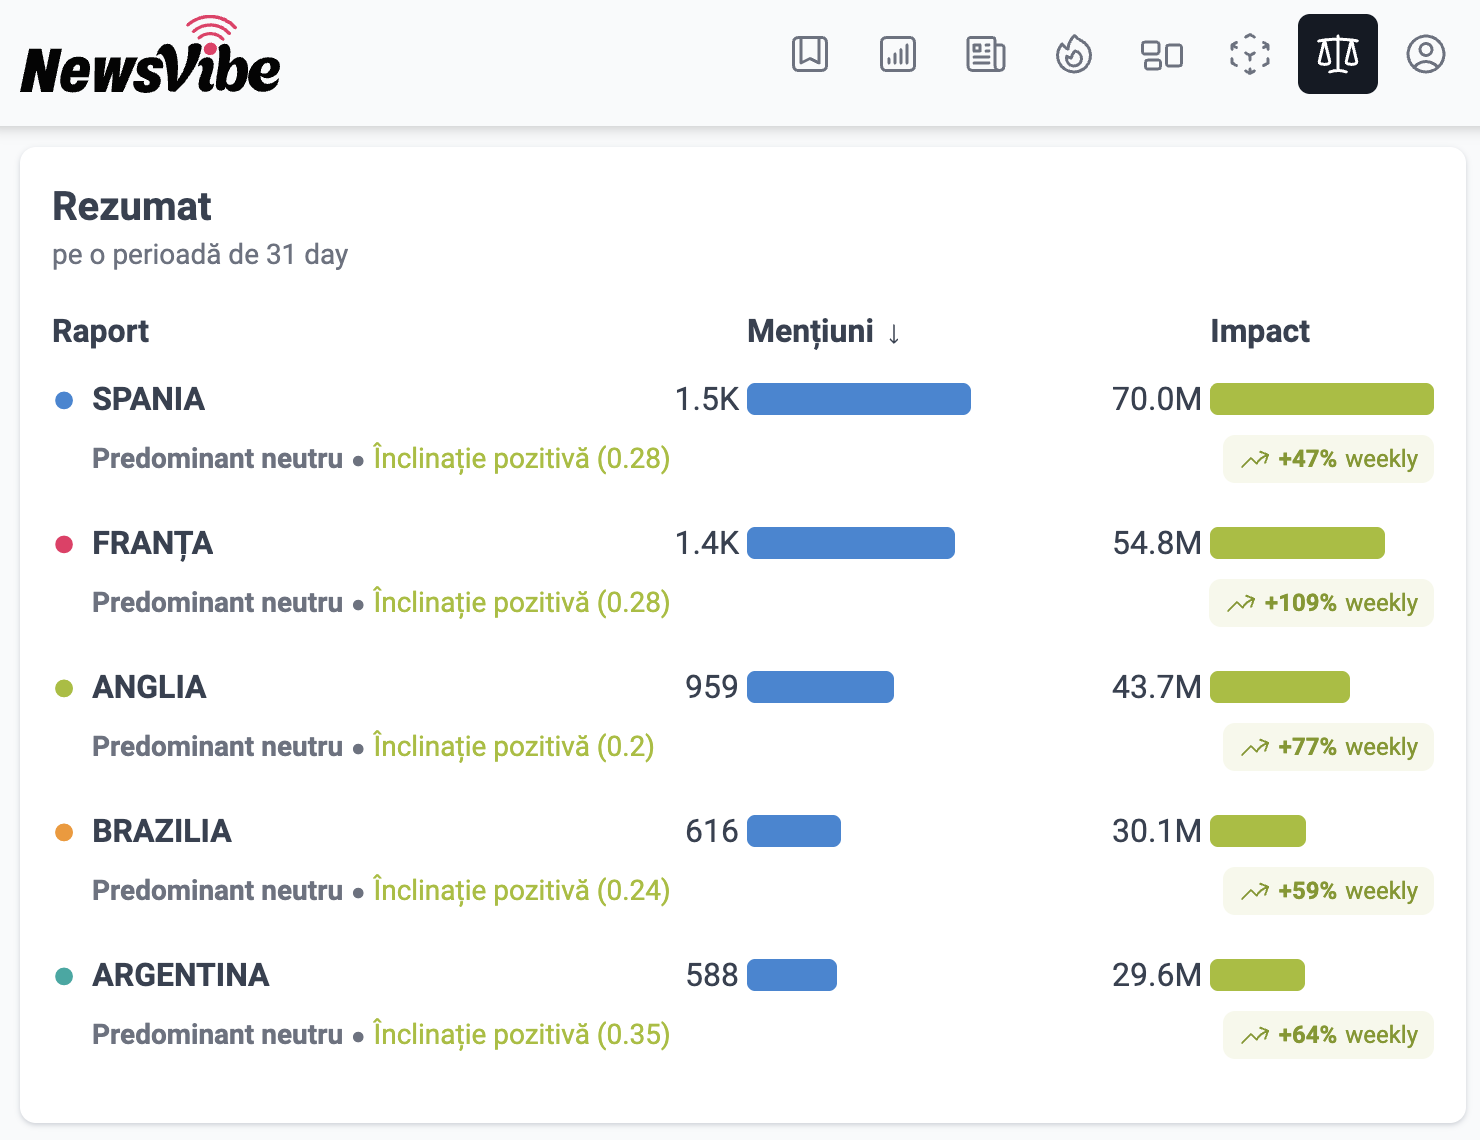Click the 1.5K mentions value
The height and width of the screenshot is (1140, 1480).
tap(707, 399)
